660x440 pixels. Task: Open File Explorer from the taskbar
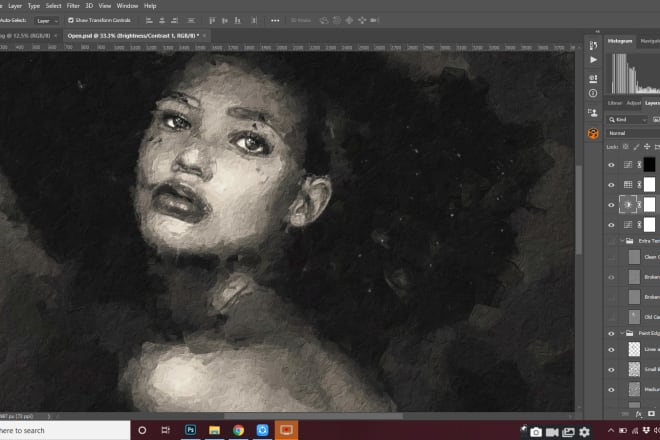214,430
